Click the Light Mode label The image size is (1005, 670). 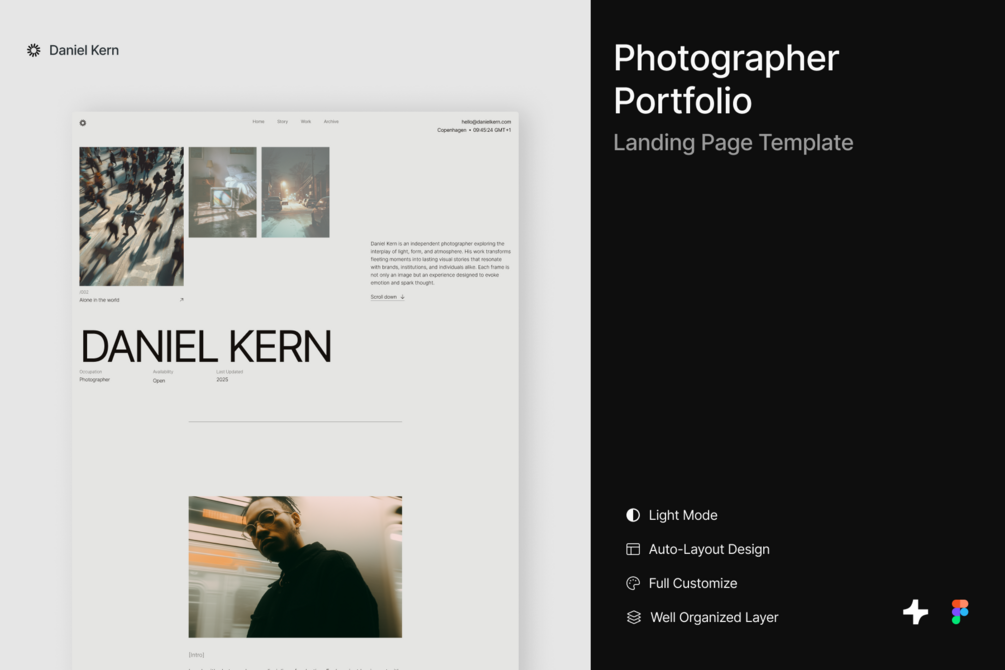click(x=683, y=515)
